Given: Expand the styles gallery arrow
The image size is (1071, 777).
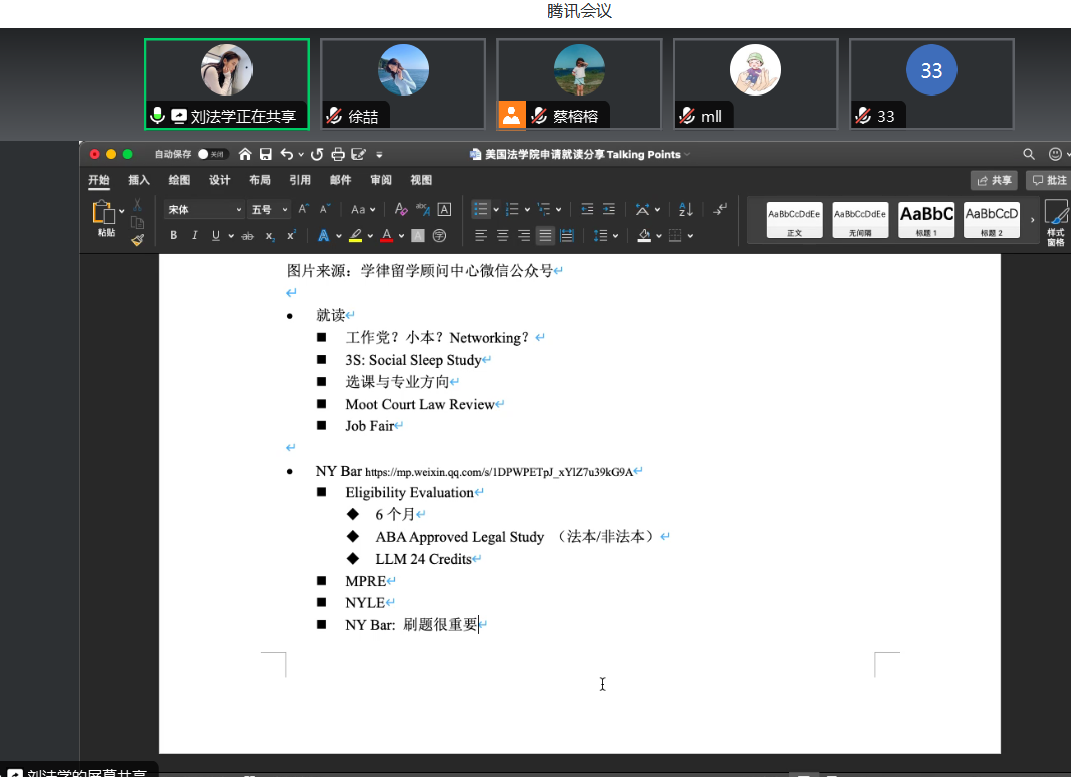Looking at the screenshot, I should 1033,219.
